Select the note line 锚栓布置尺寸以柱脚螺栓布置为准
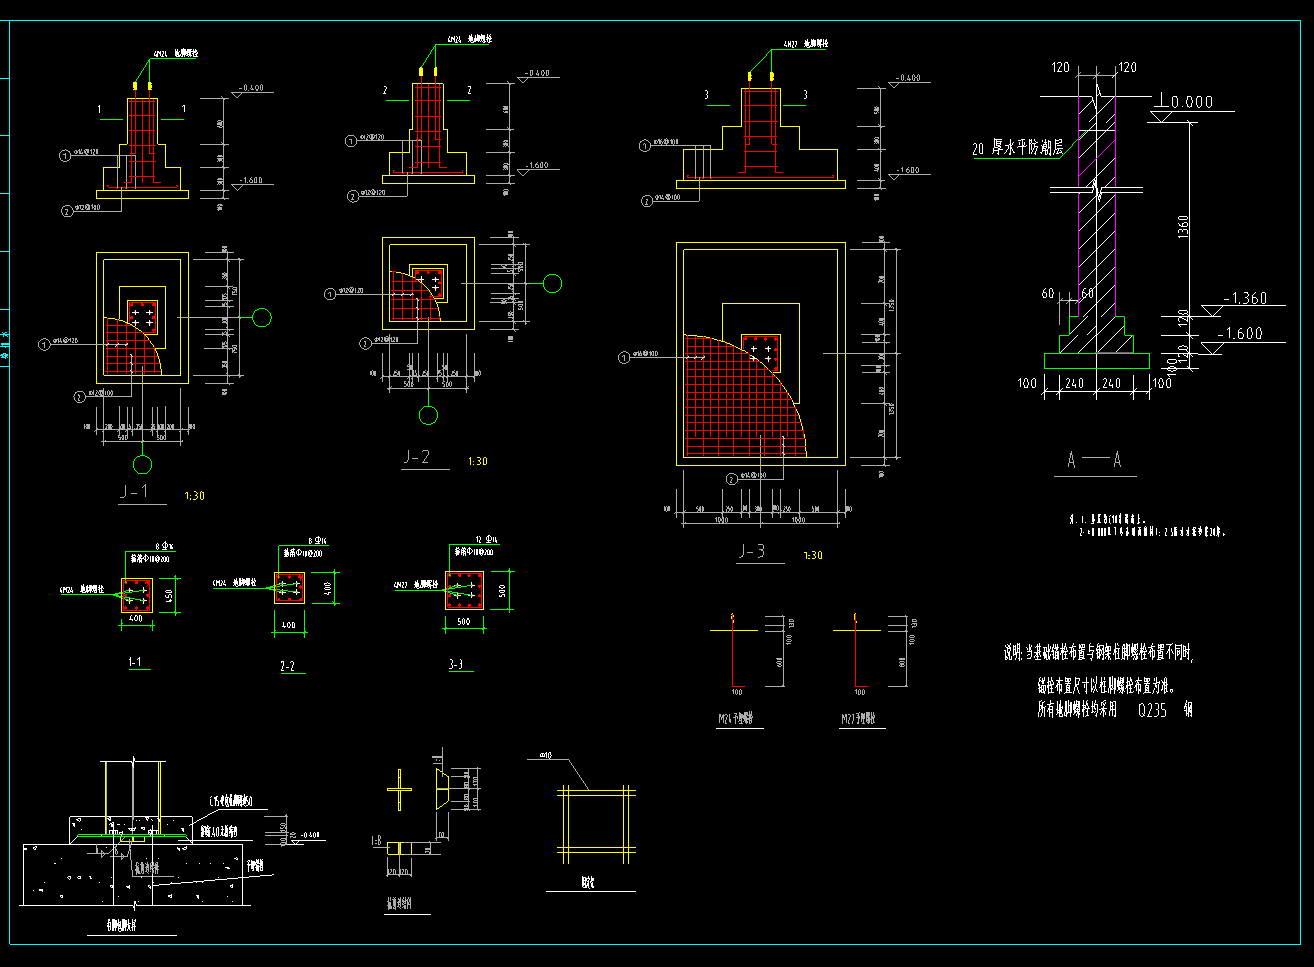The height and width of the screenshot is (967, 1314). [x=1106, y=686]
